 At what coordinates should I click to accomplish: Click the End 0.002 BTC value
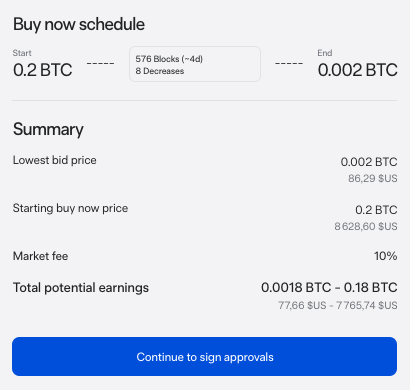coord(357,70)
